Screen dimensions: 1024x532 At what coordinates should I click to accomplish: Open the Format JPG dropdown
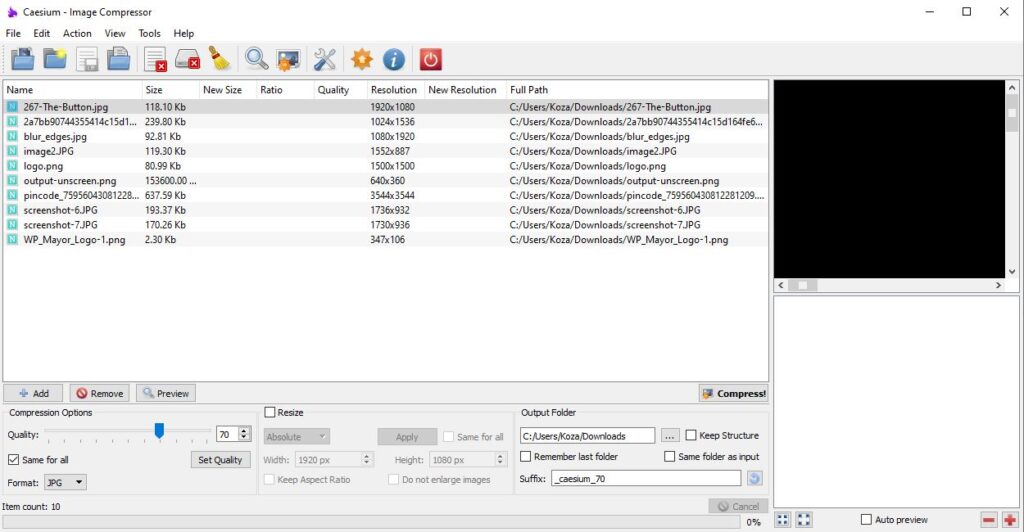pos(65,482)
